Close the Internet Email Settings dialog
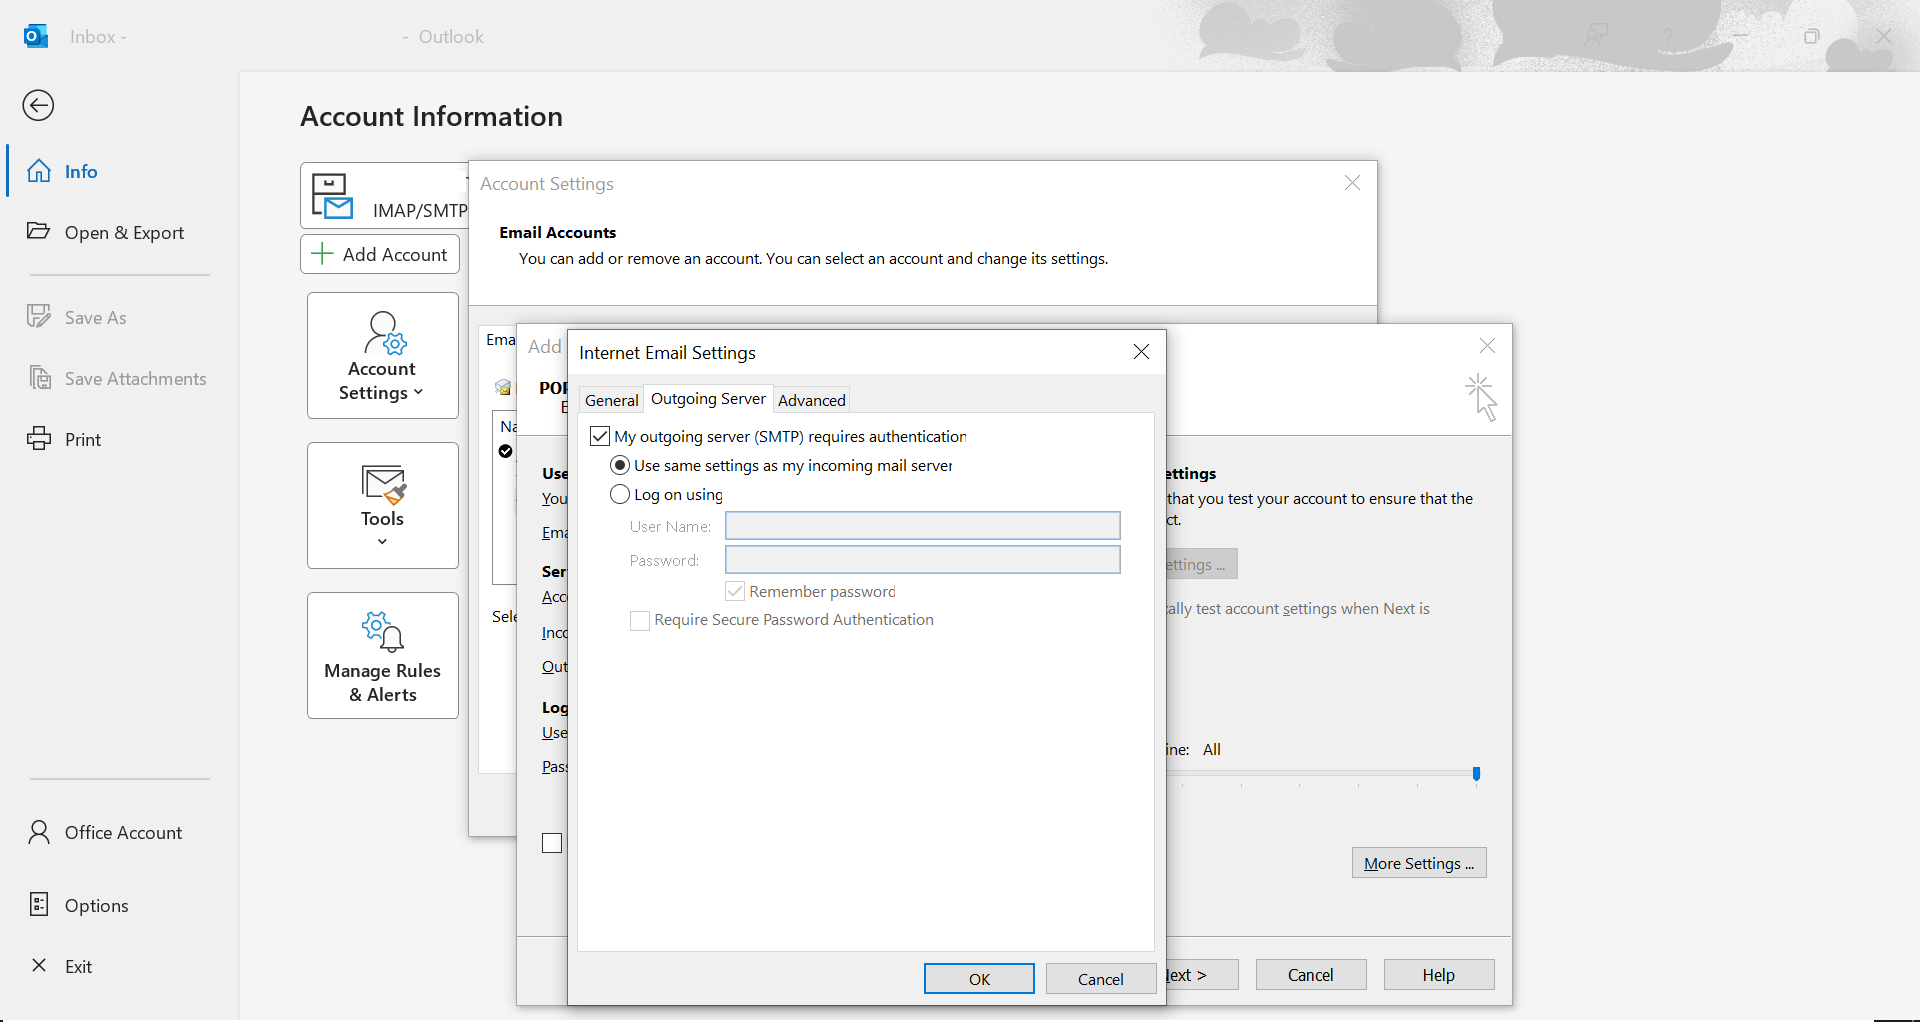The width and height of the screenshot is (1929, 1022). (x=1141, y=352)
